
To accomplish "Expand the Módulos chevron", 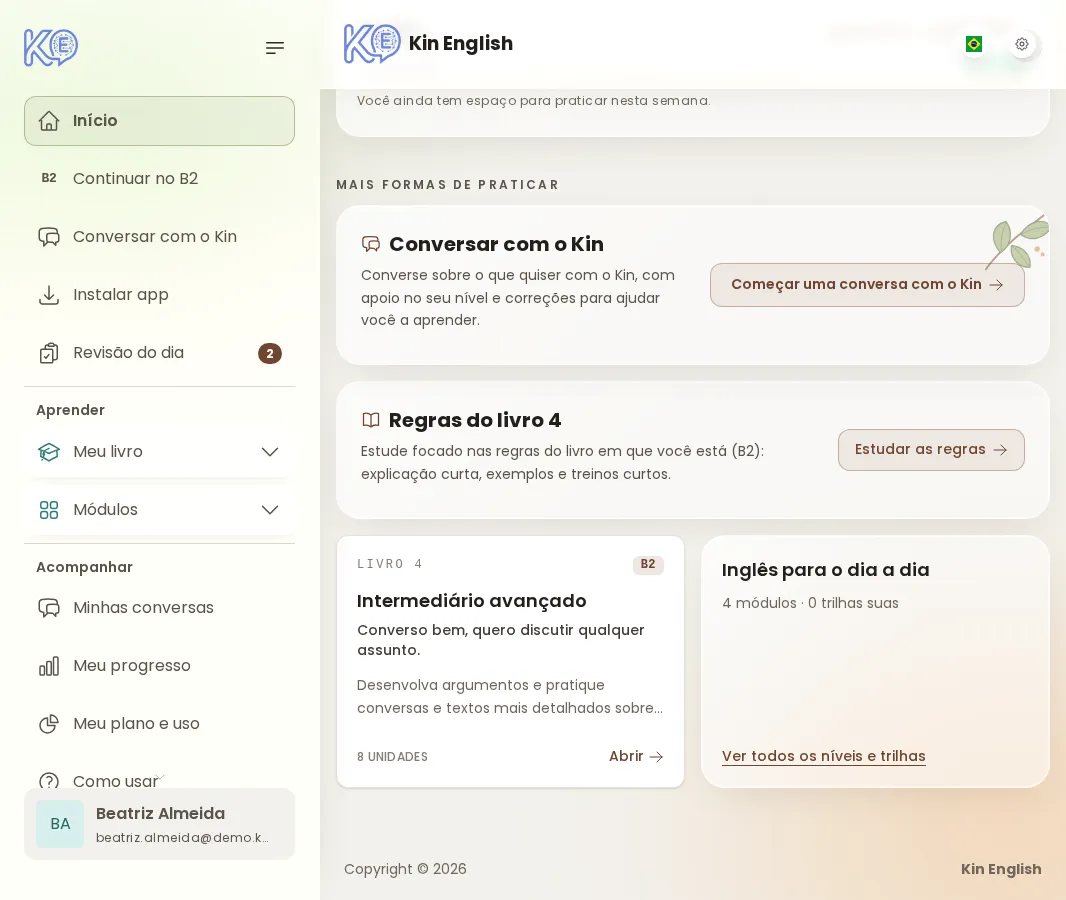I will [270, 510].
